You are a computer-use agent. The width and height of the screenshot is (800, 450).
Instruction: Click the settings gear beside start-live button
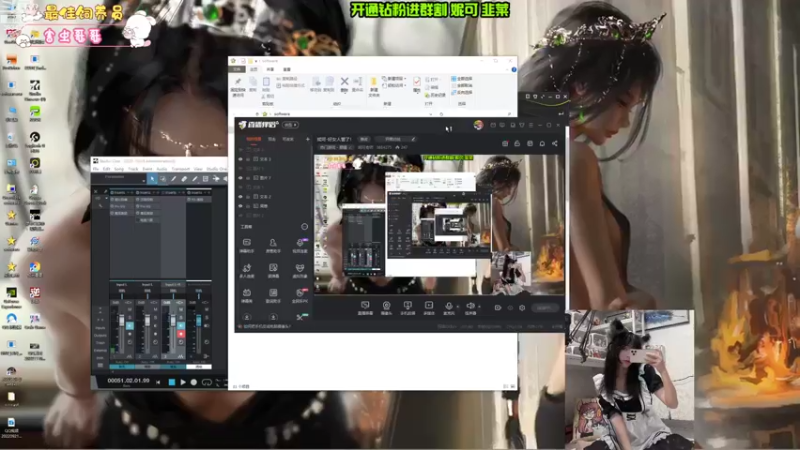point(522,308)
